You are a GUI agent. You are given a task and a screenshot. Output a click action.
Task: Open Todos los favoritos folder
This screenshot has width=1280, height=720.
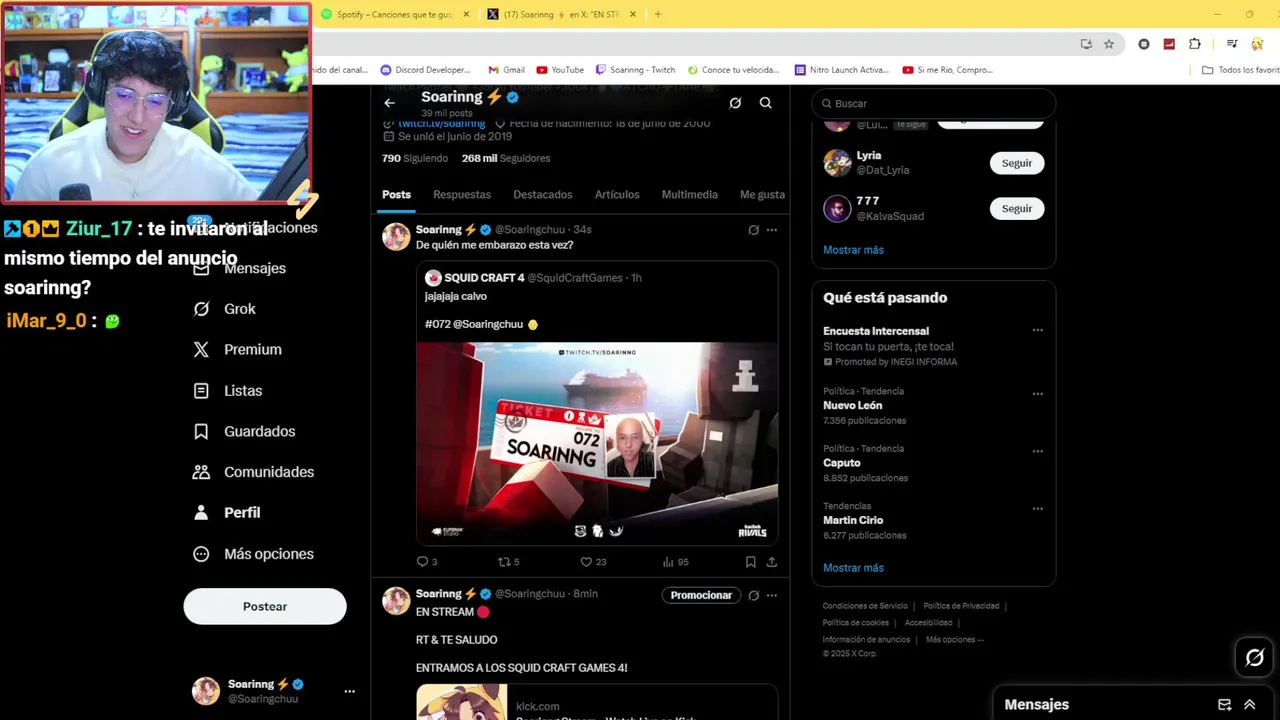click(1241, 70)
